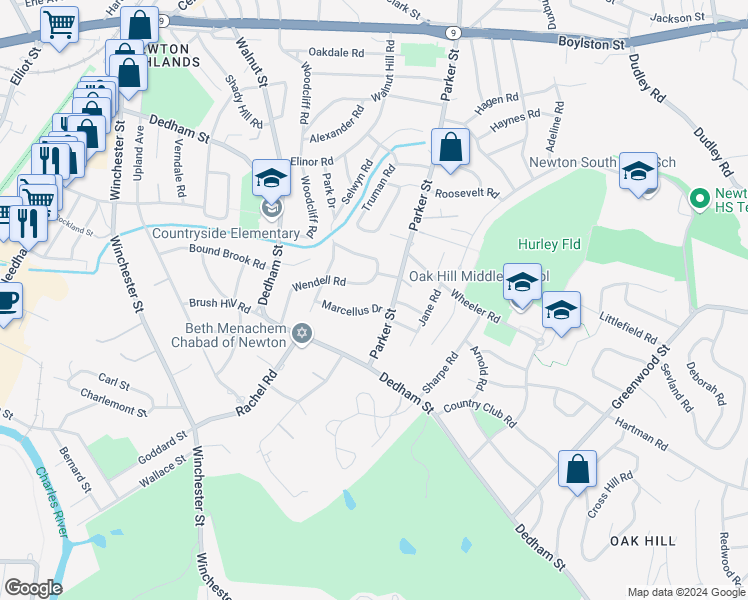Select the green Newton HS location pin

tap(699, 198)
